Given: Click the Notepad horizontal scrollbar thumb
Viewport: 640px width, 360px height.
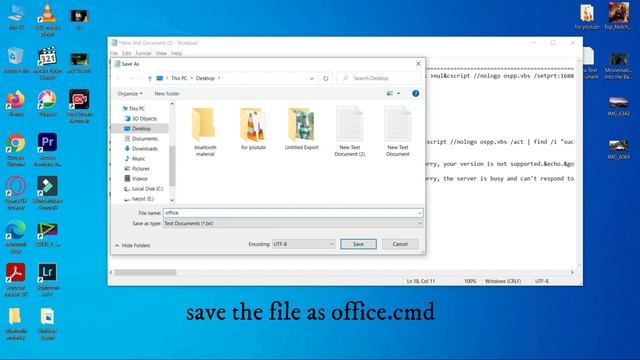Looking at the screenshot, I should (x=145, y=272).
